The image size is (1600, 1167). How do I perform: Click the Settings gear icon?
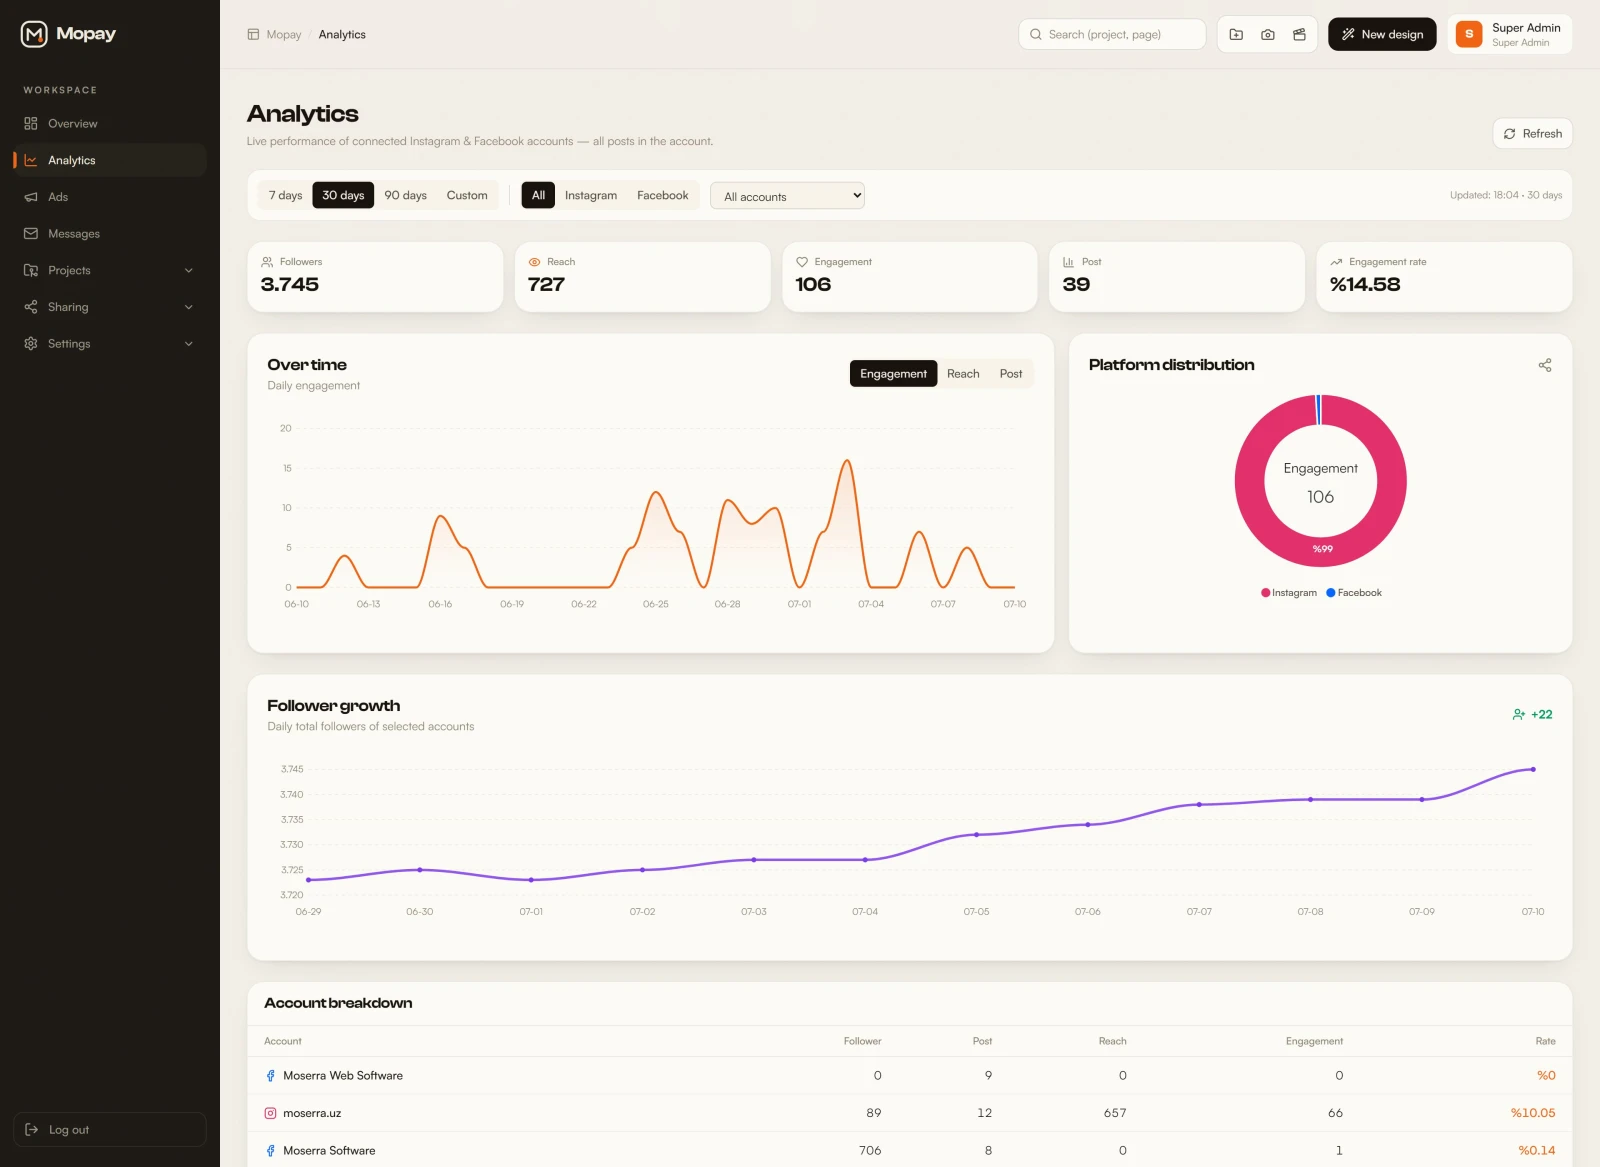(31, 344)
